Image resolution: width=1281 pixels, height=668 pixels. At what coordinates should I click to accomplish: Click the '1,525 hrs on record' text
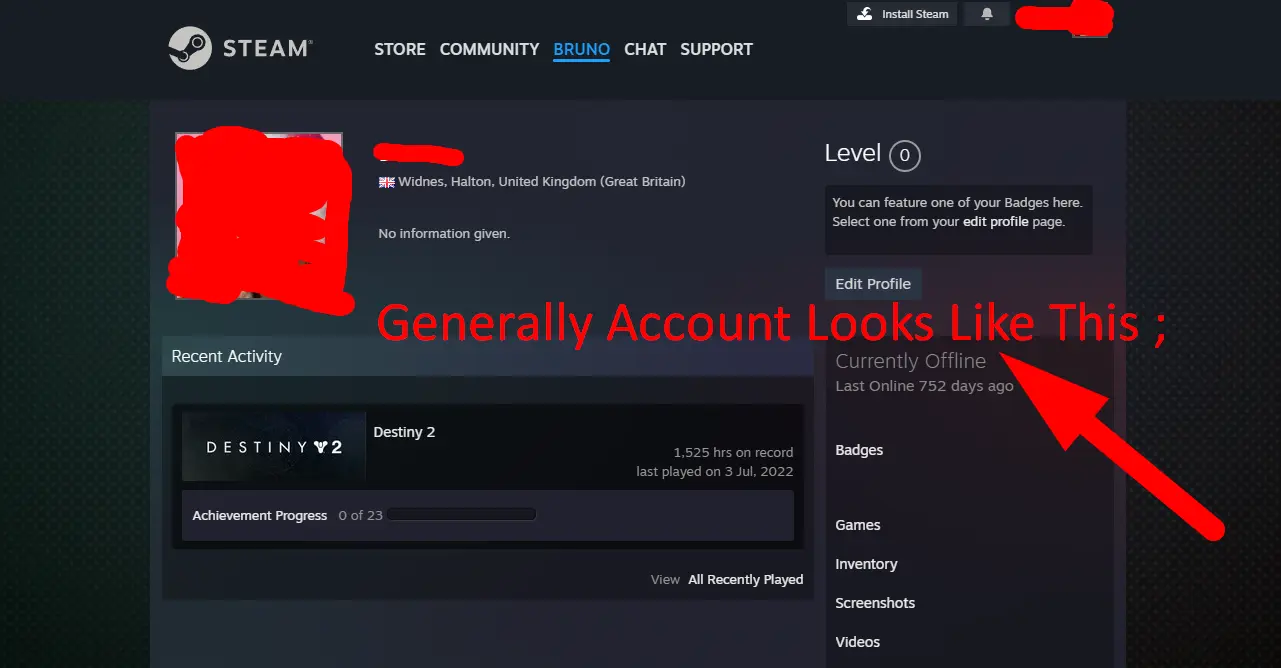pyautogui.click(x=733, y=452)
